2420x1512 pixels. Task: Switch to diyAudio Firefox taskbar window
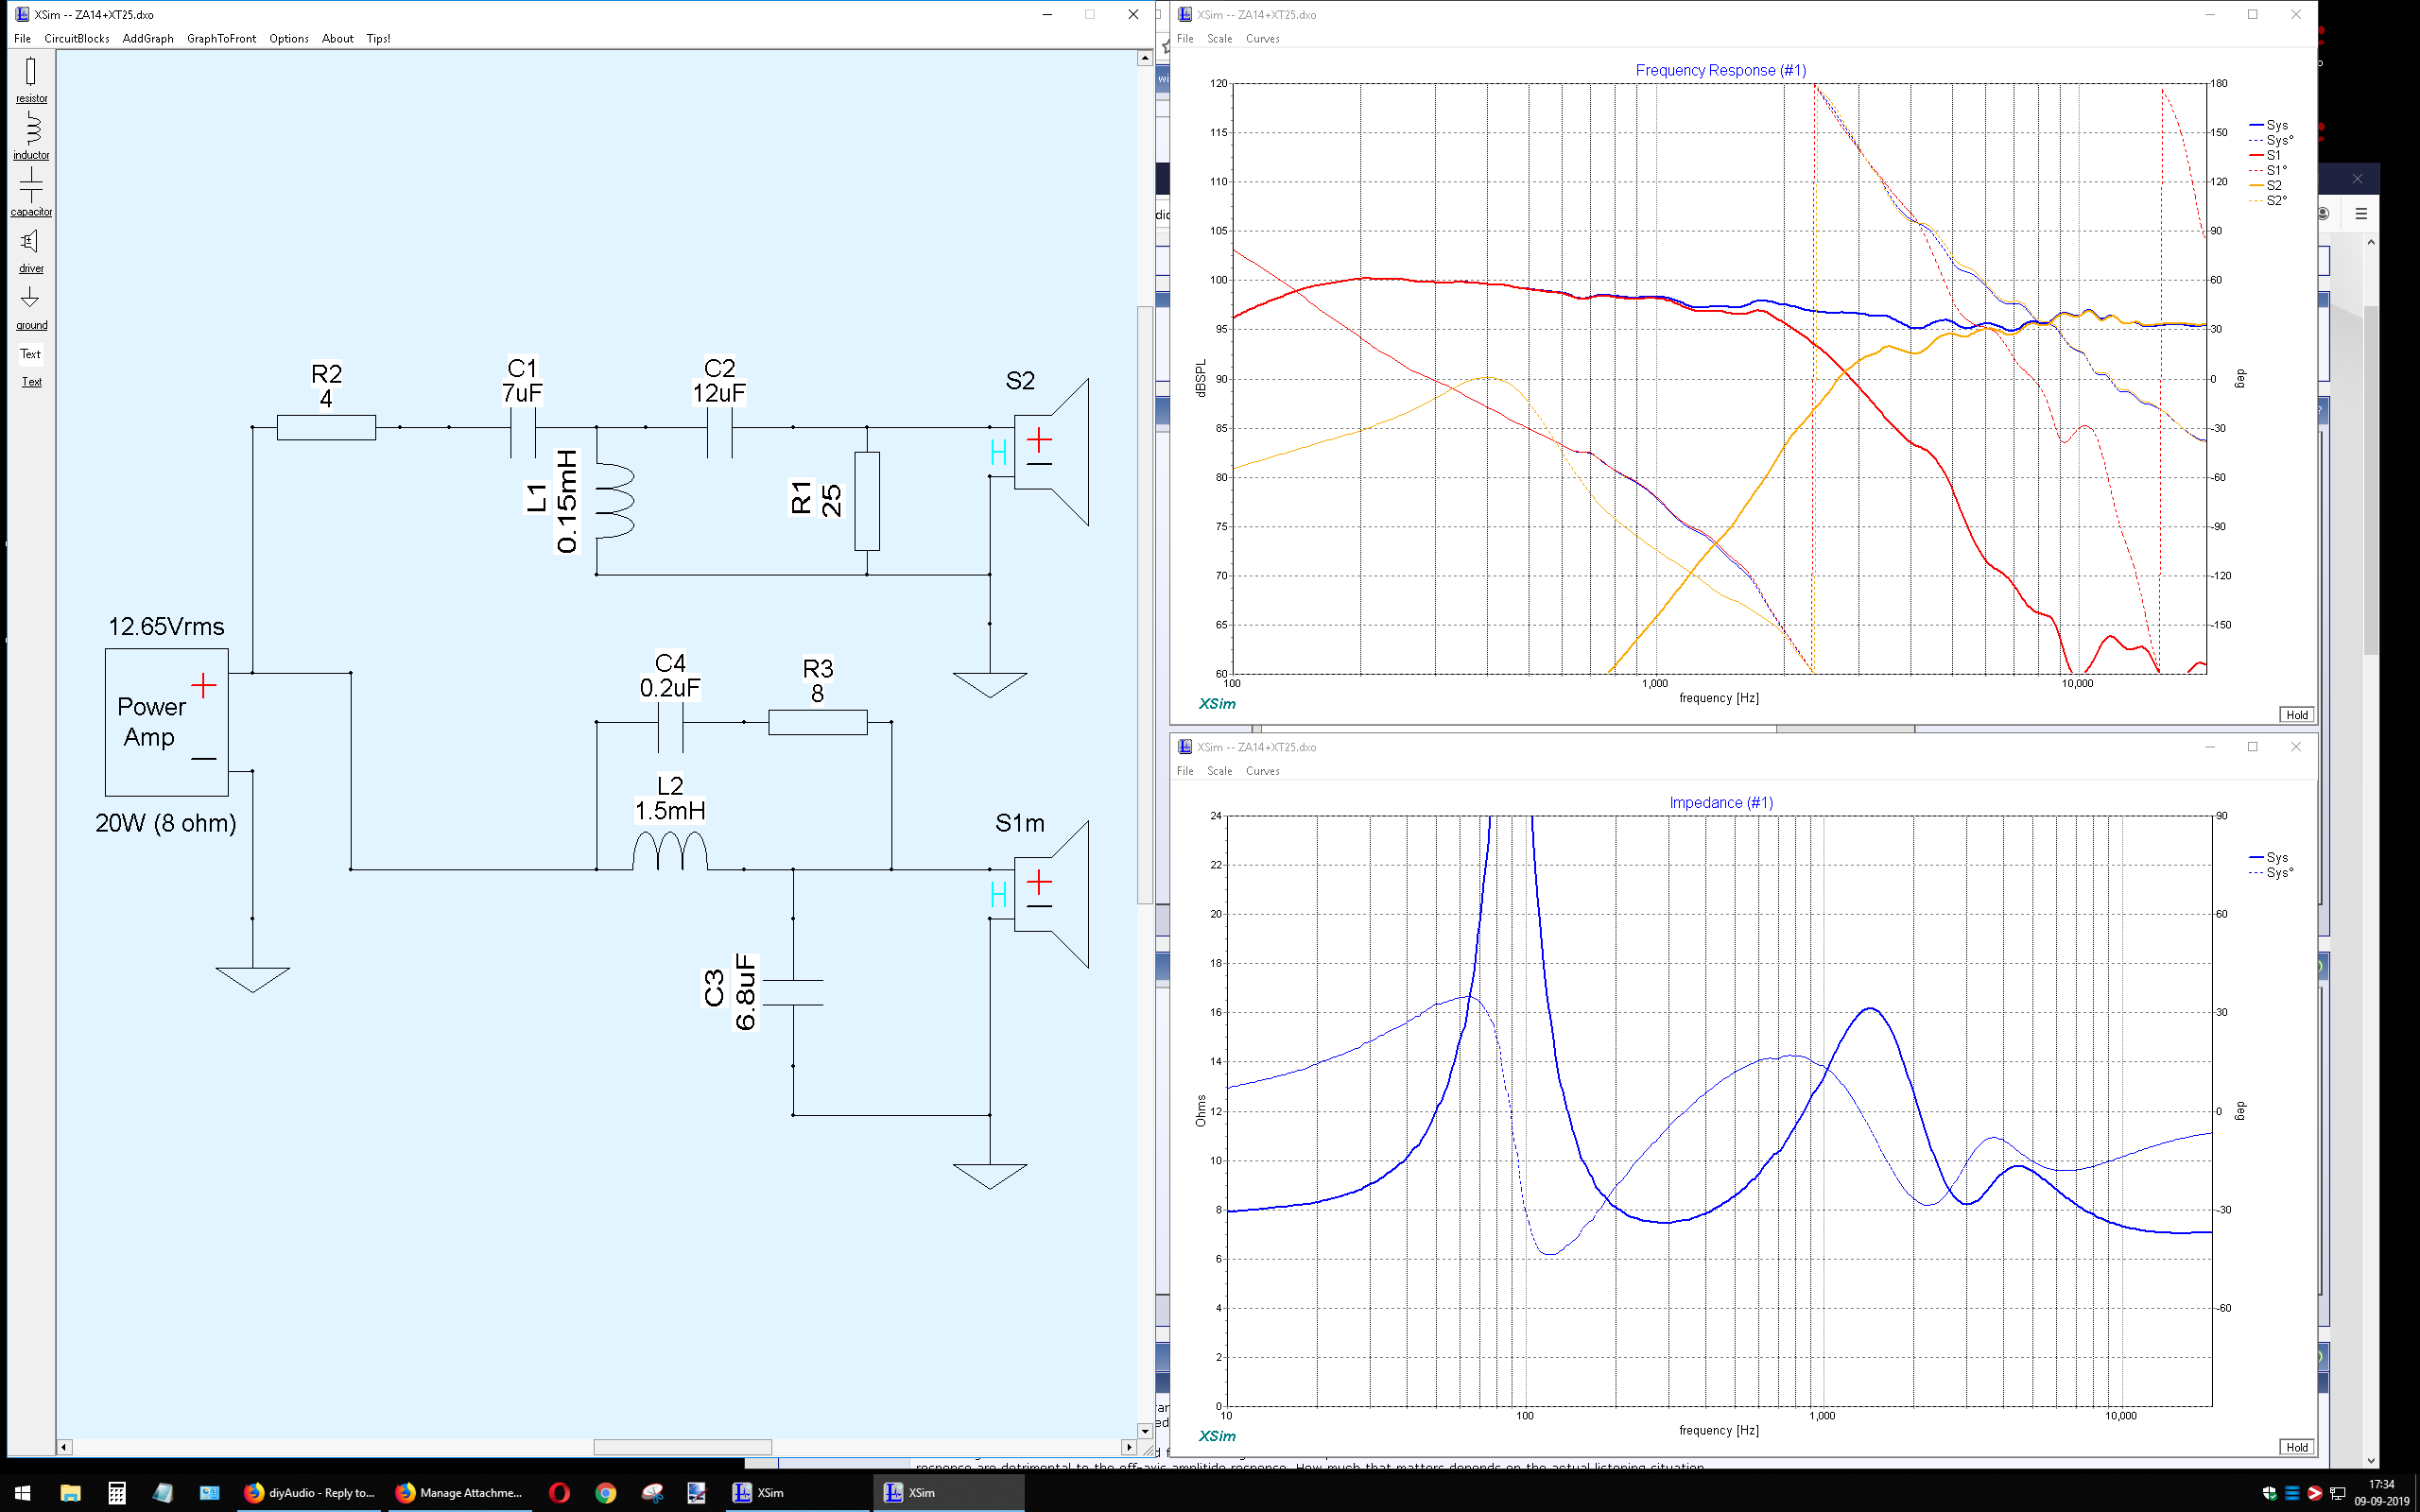pyautogui.click(x=309, y=1492)
